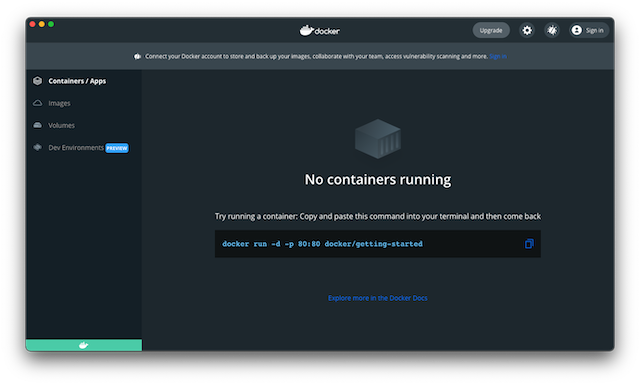Click the account avatar icon
640x385 pixels.
[x=576, y=30]
